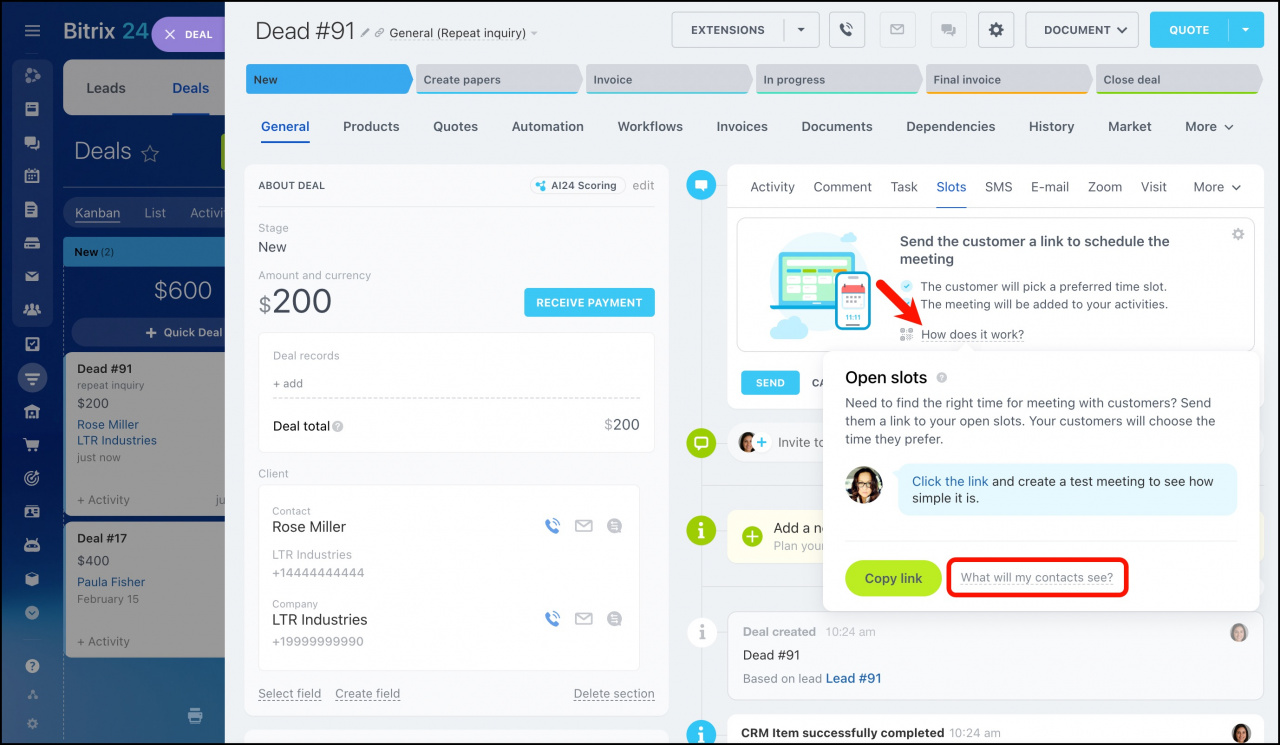Switch to the Invoices tab
Viewport: 1280px width, 745px height.
742,127
